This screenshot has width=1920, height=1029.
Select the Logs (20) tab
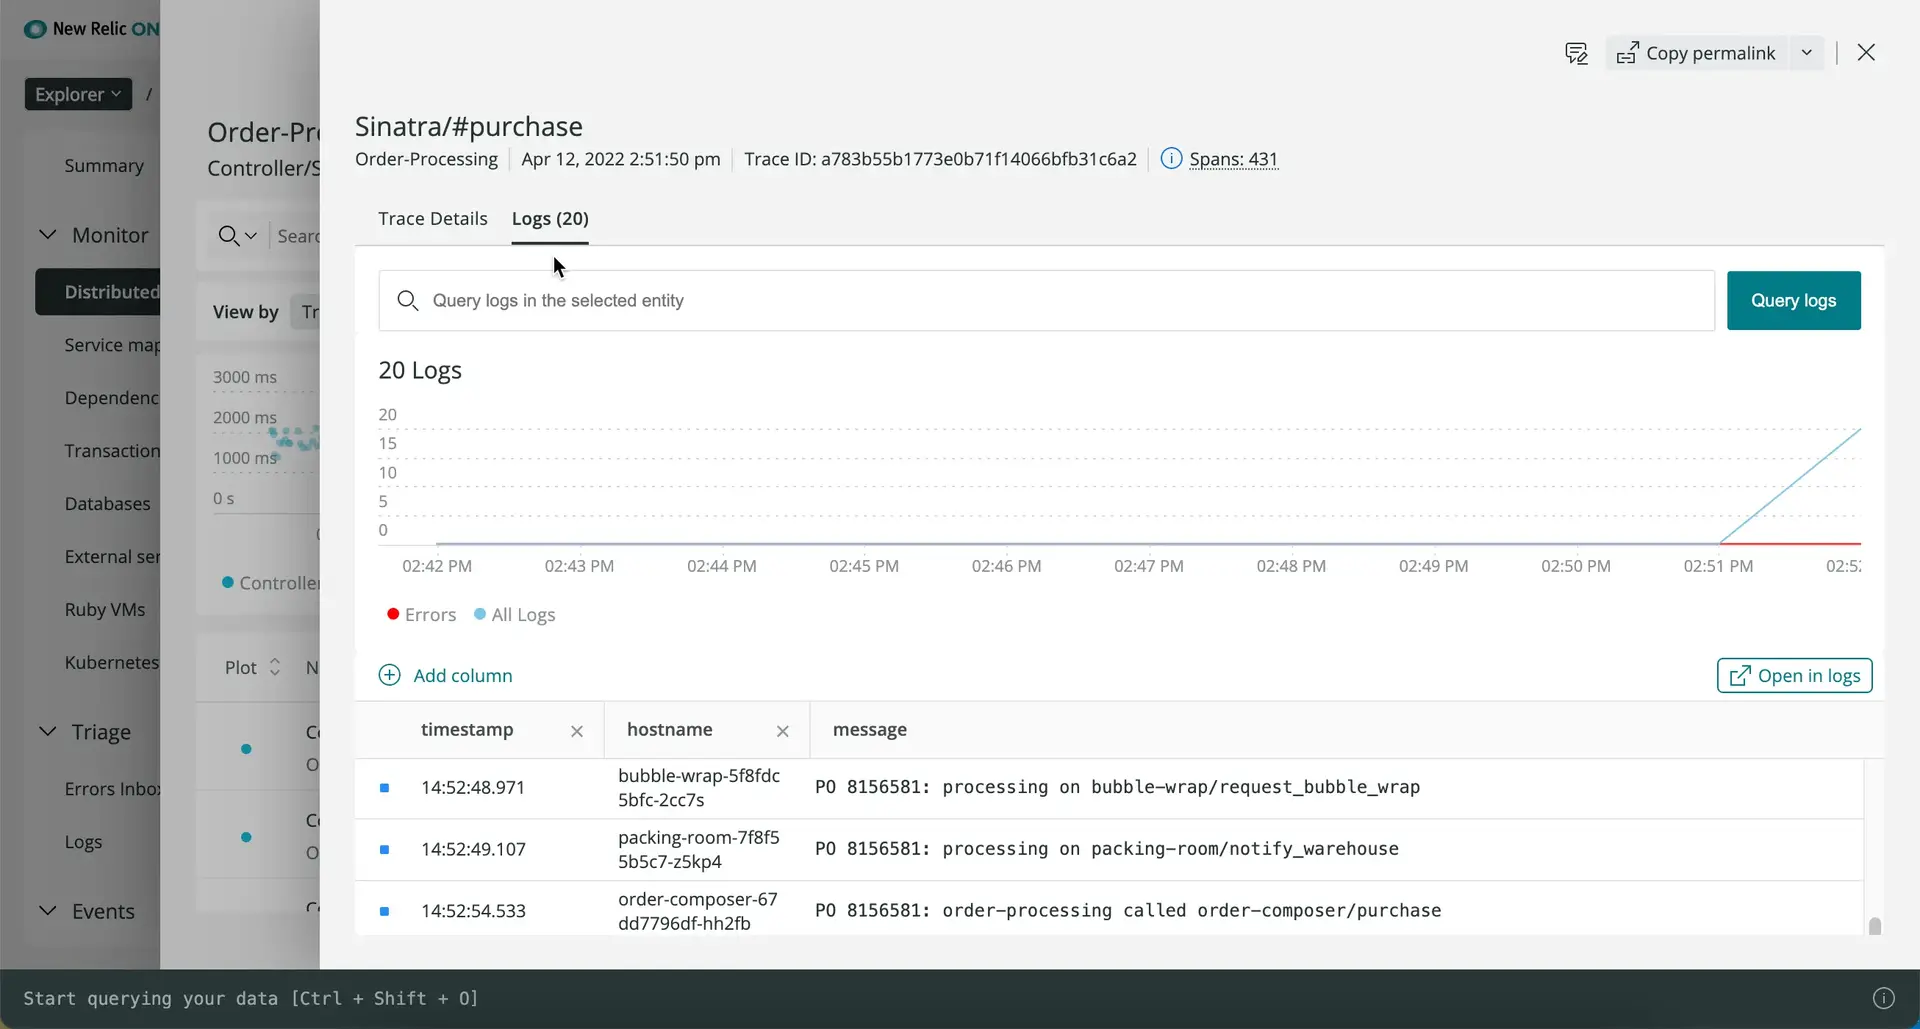click(550, 219)
